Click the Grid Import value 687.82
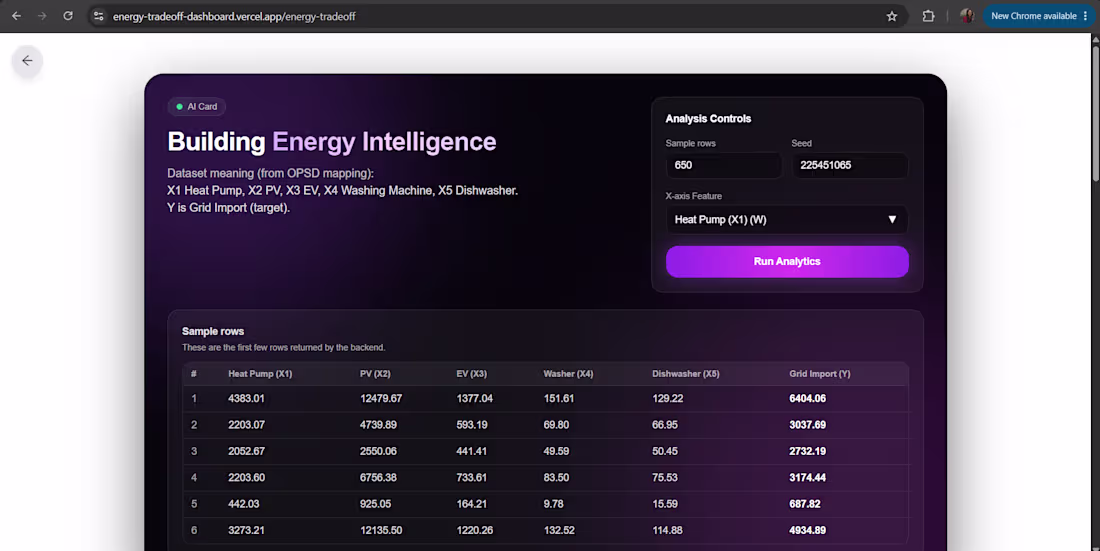 tap(805, 504)
